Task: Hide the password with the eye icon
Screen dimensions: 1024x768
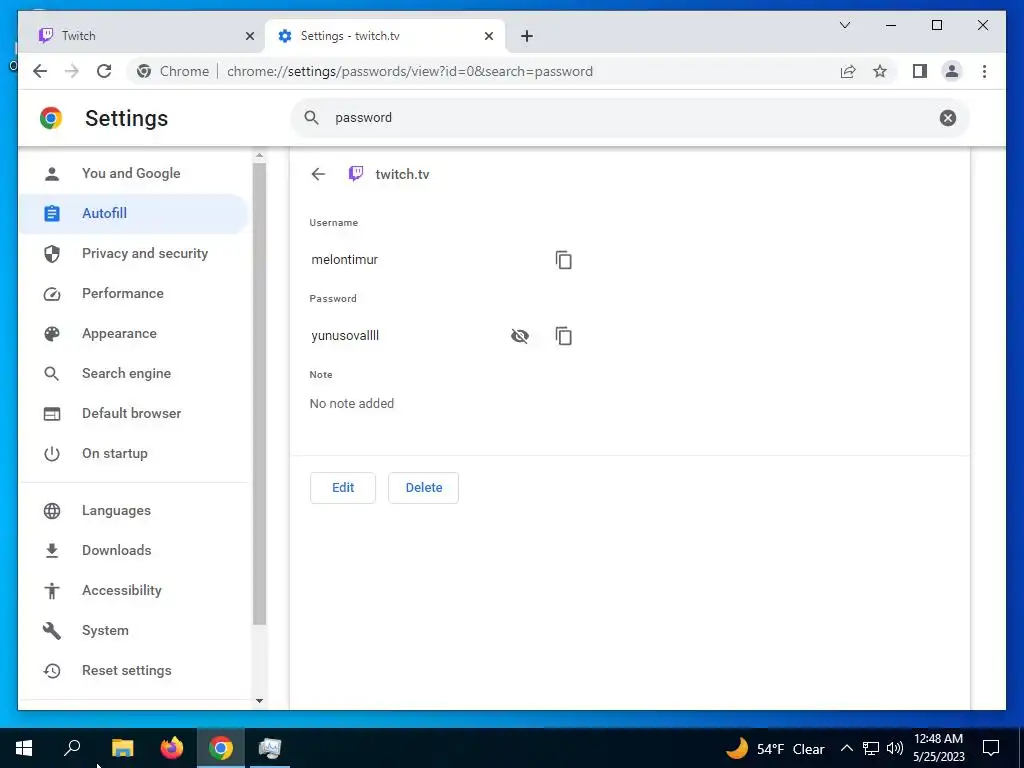Action: click(x=520, y=336)
